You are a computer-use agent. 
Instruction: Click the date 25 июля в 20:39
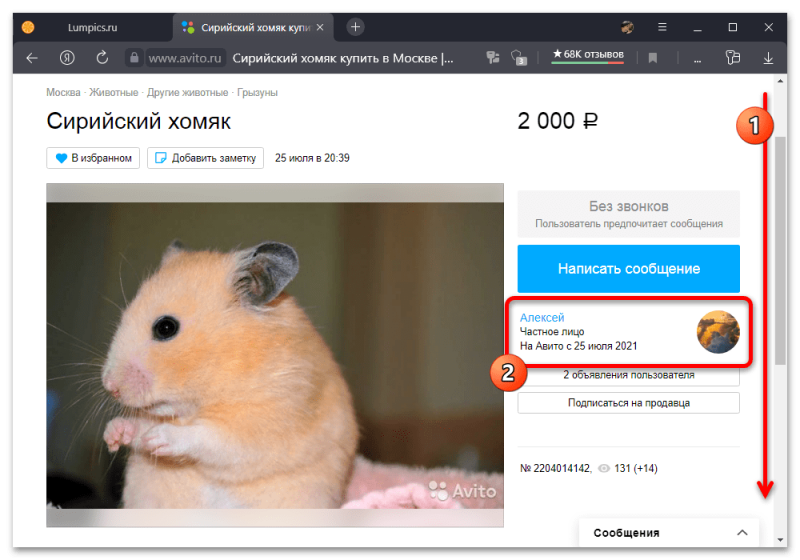point(312,158)
